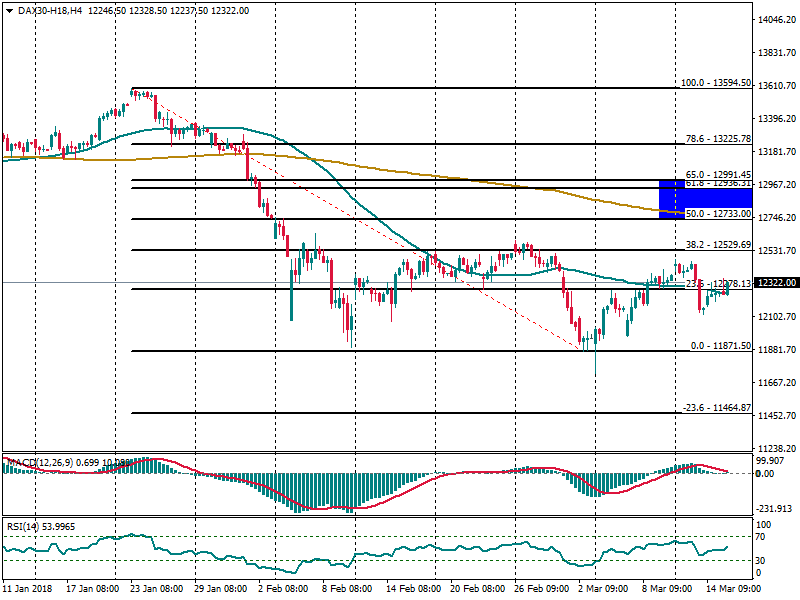This screenshot has width=800, height=600.
Task: Select the blue rectangle zone on chart
Action: (672, 199)
